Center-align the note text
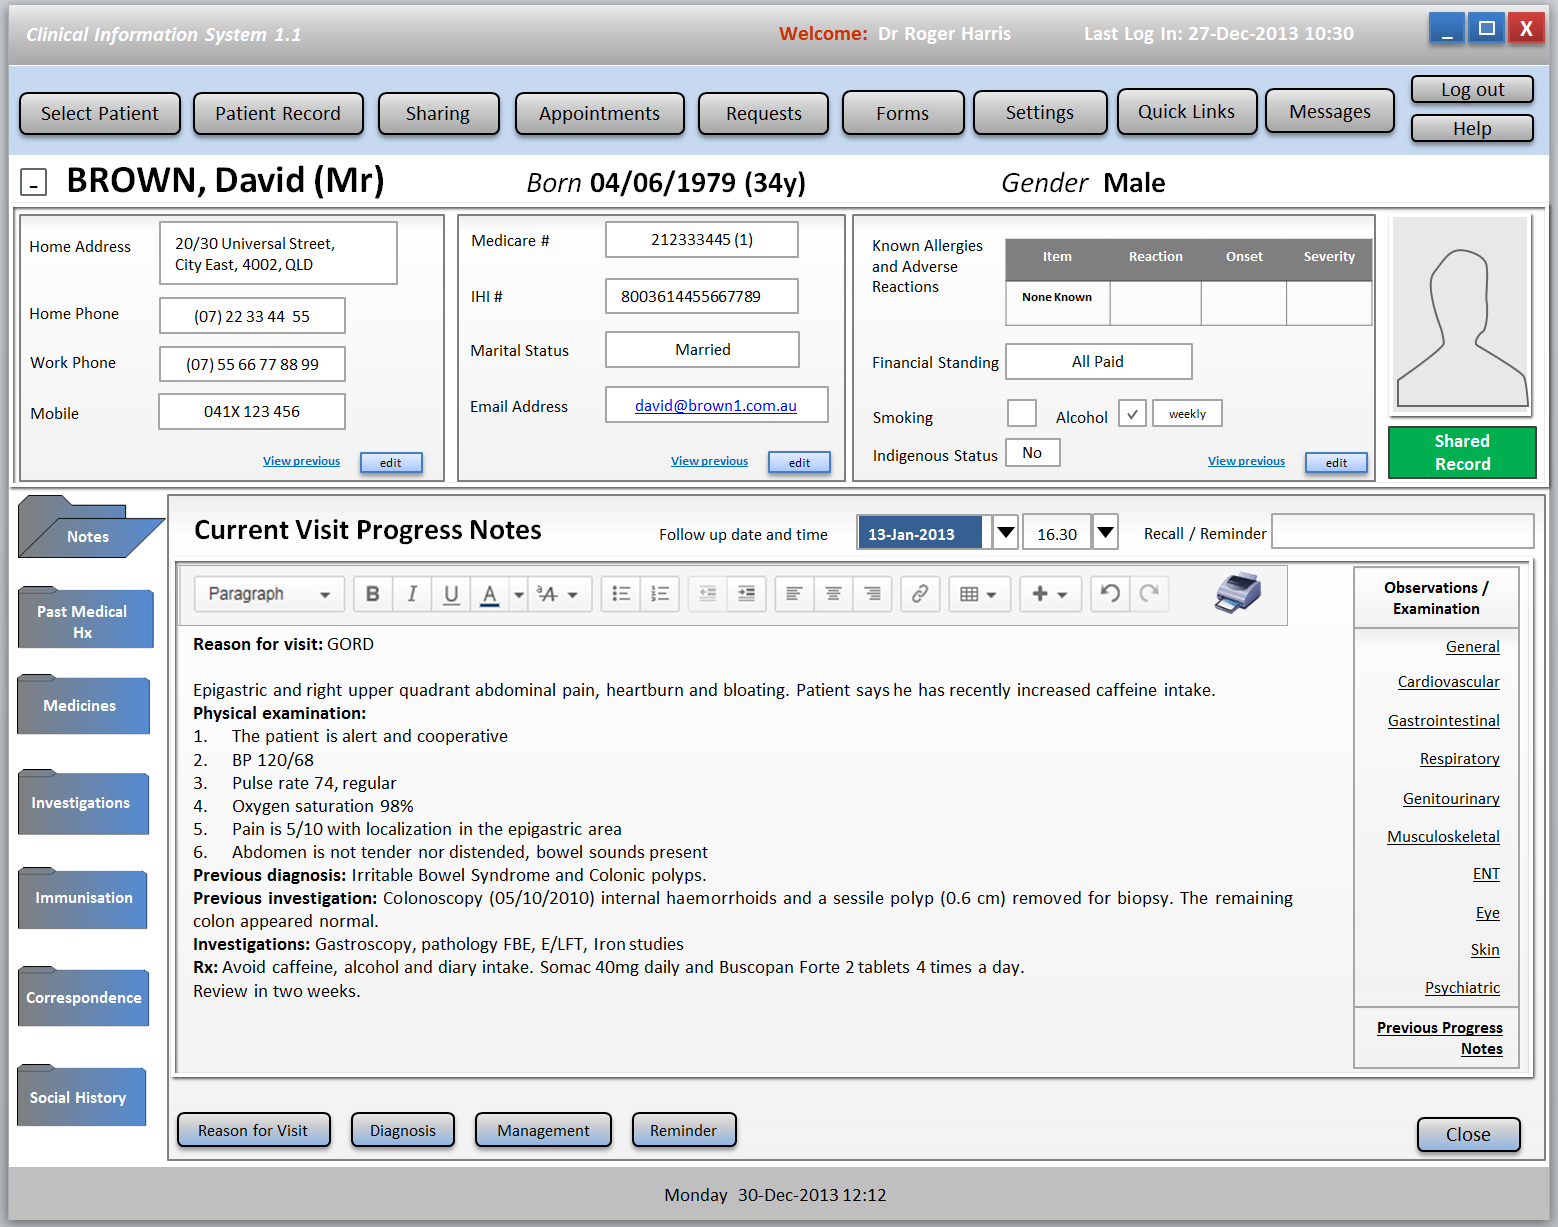This screenshot has width=1558, height=1227. (833, 594)
